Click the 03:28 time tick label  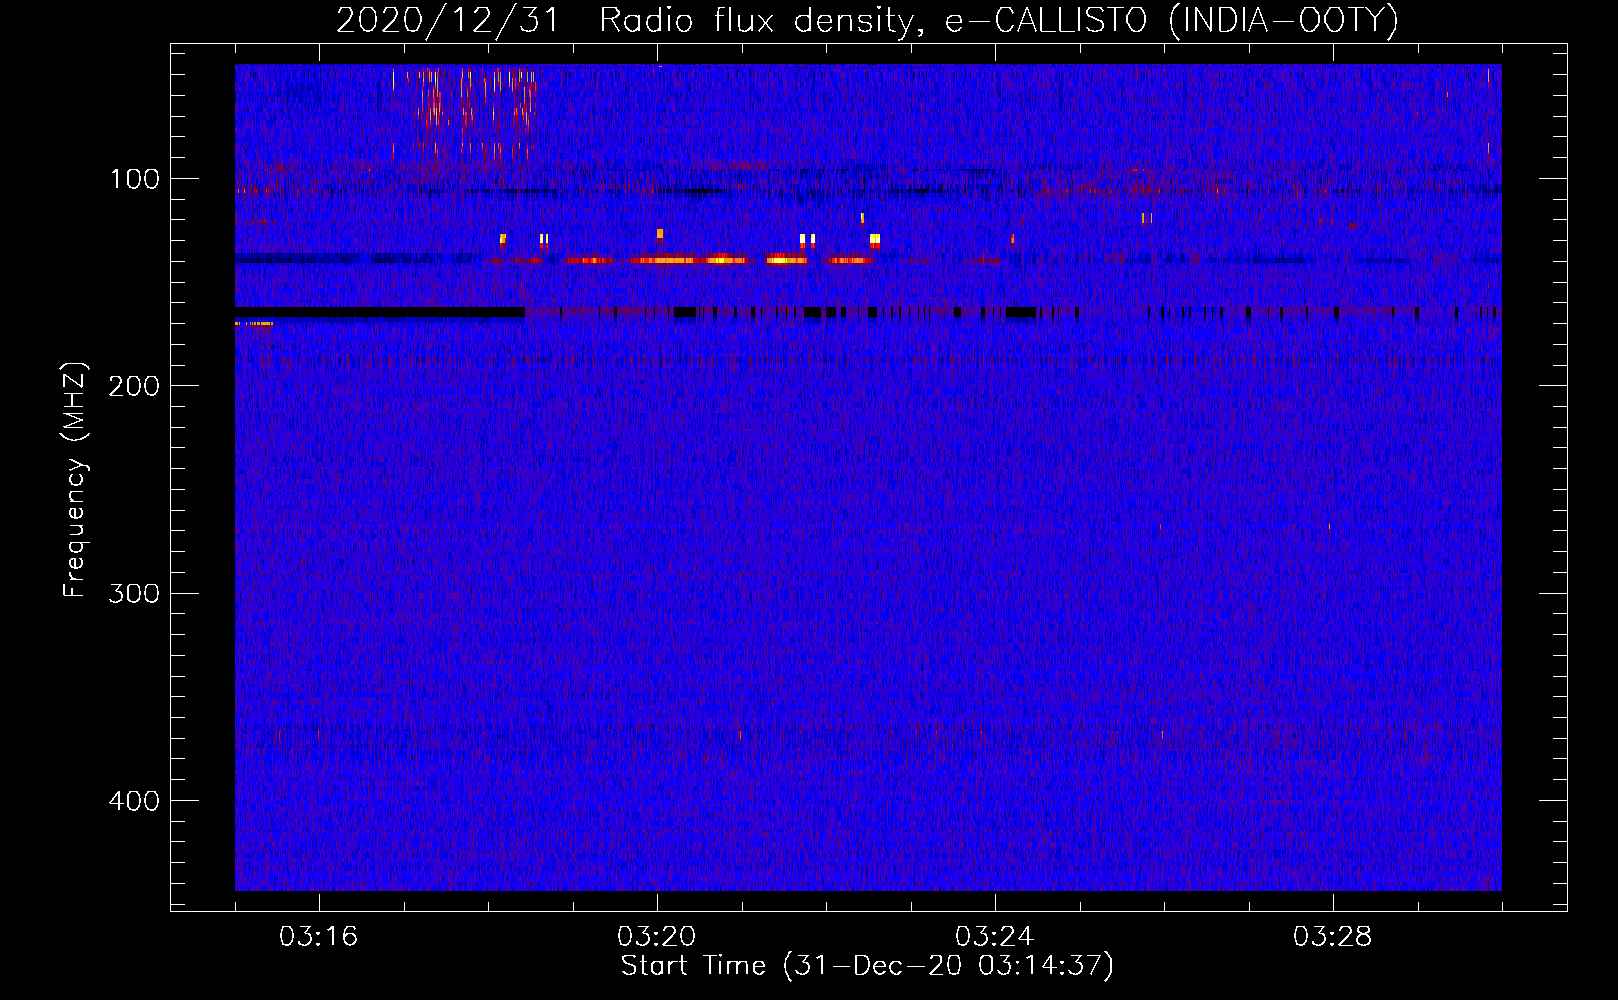(1332, 937)
